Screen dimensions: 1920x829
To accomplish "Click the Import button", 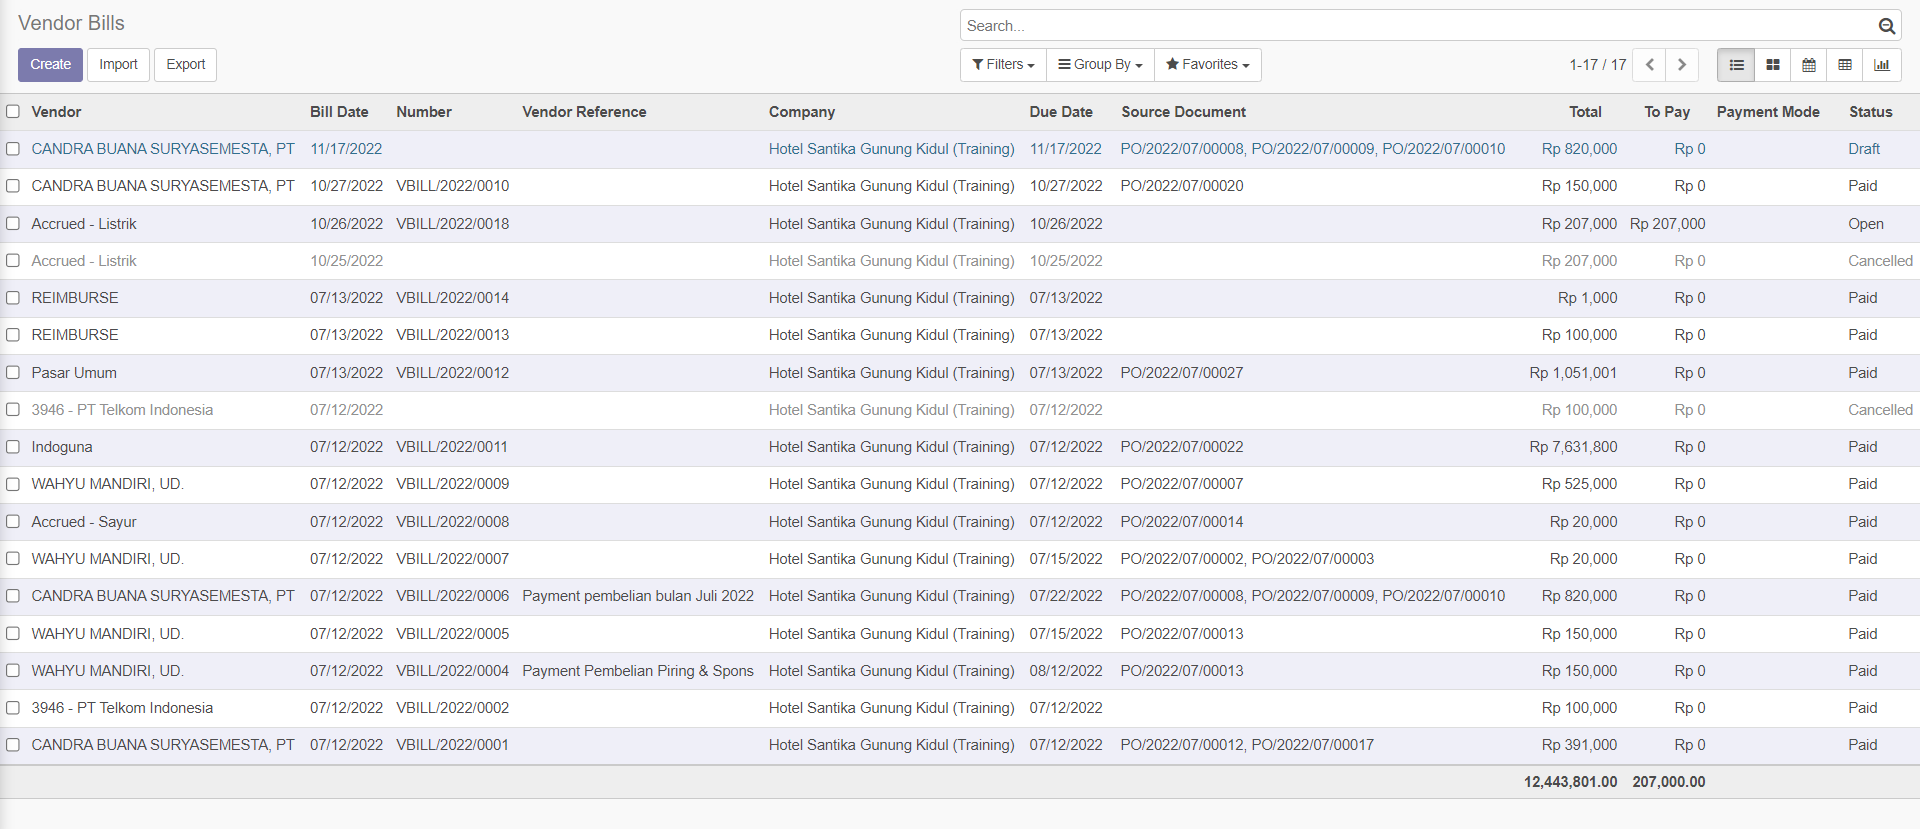I will click(118, 65).
